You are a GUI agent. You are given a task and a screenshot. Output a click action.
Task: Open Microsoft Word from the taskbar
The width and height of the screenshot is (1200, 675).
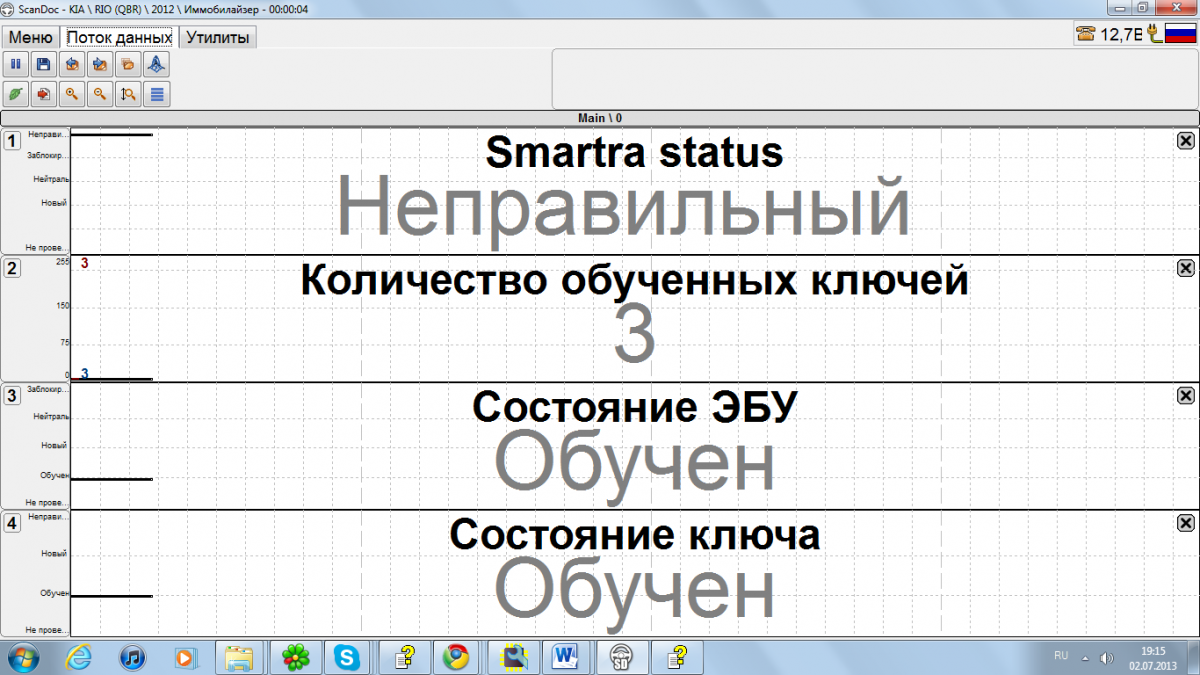565,657
